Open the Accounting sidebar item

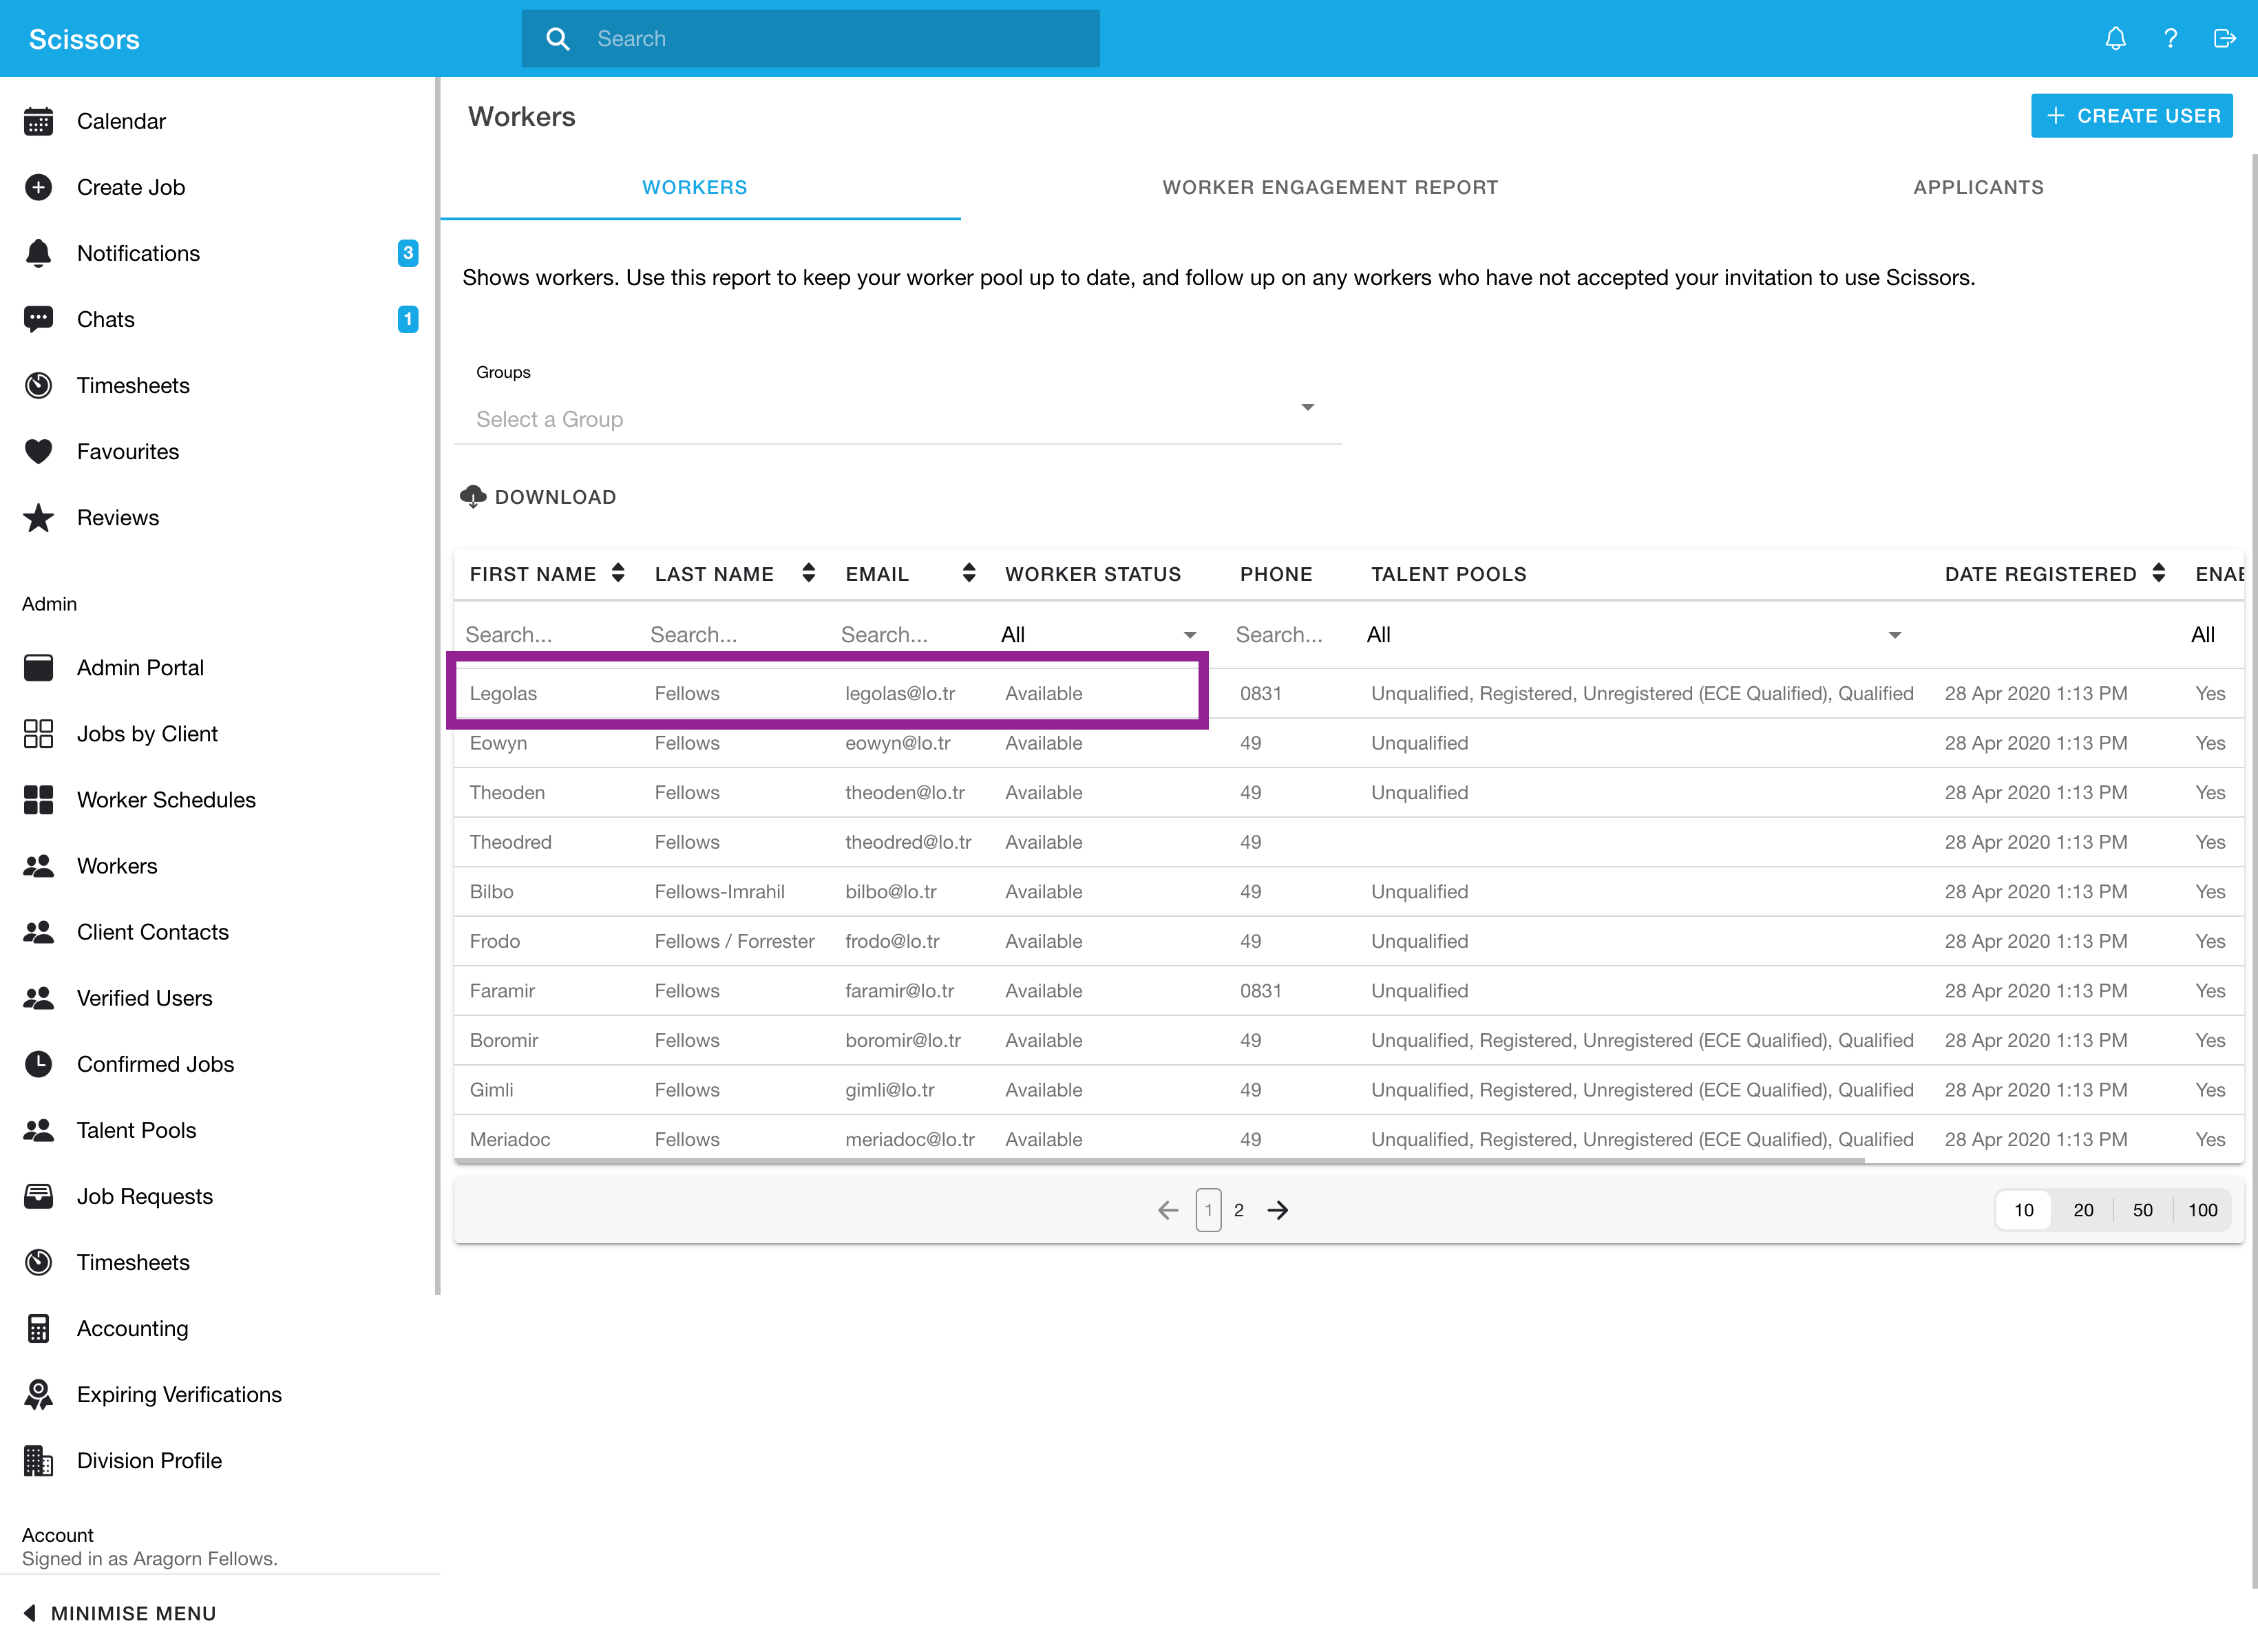(132, 1328)
